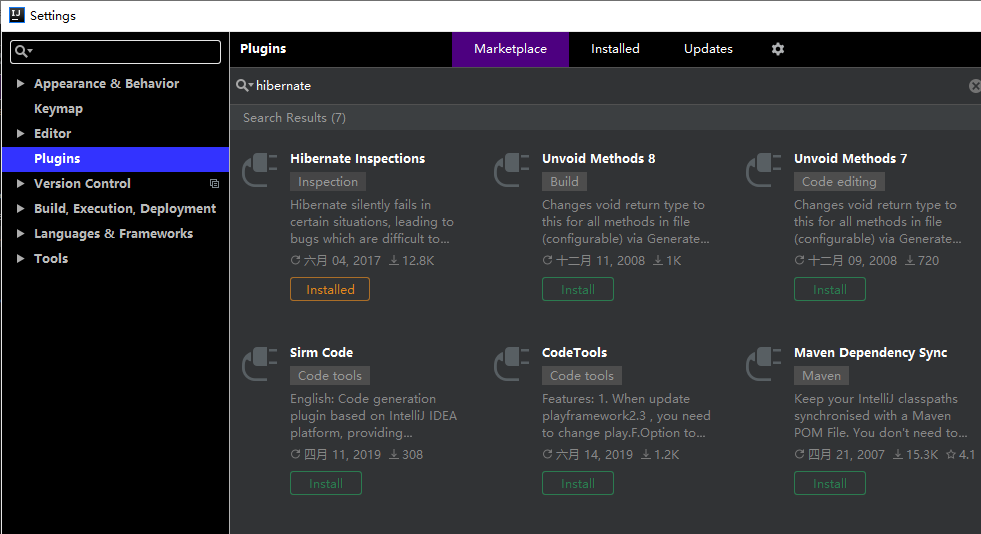Click the Unvoid Methods 8 plugin icon
Image resolution: width=981 pixels, height=534 pixels.
512,170
